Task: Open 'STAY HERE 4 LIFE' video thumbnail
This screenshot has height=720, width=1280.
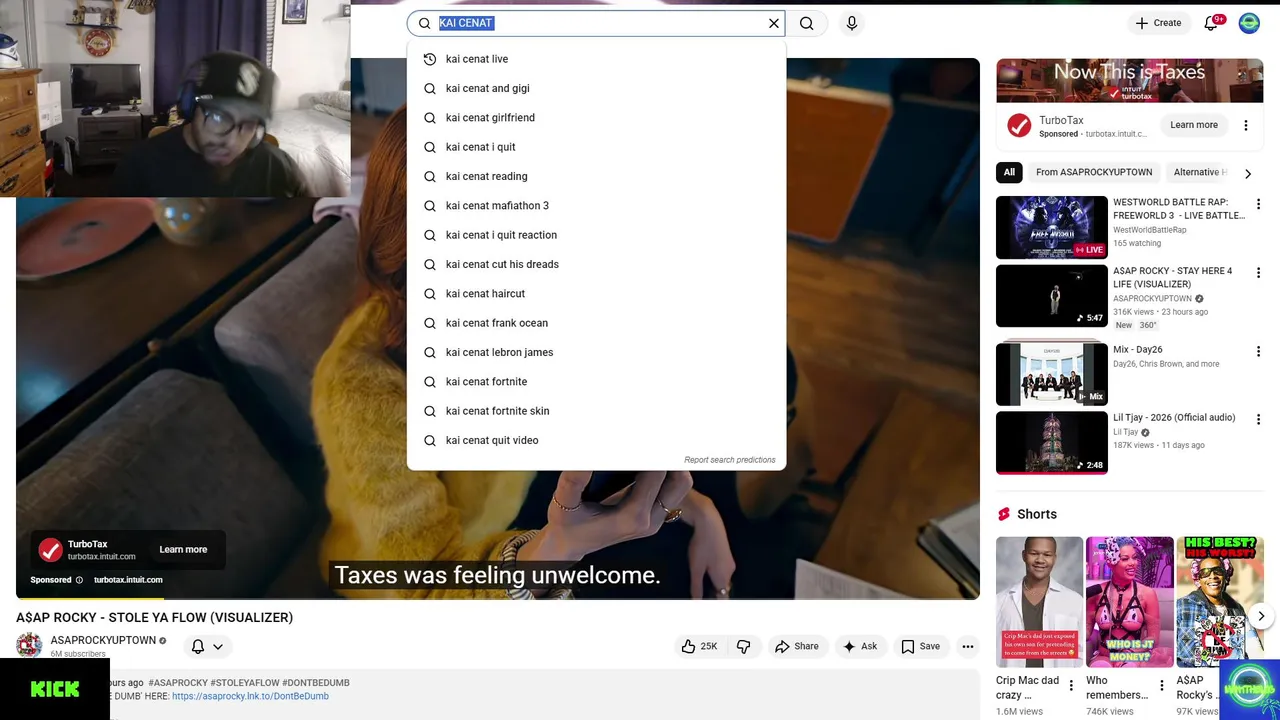Action: [1052, 296]
